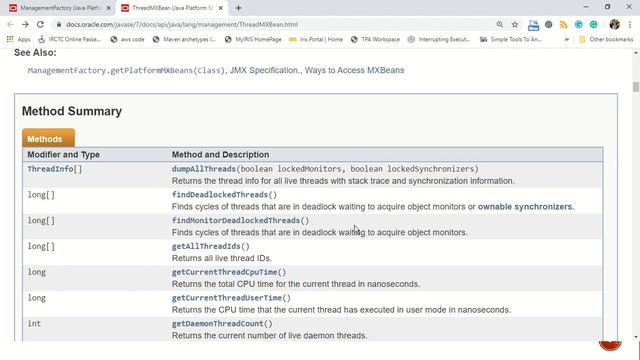This screenshot has width=640, height=360.
Task: Click the download extension icon in toolbar
Action: [x=533, y=25]
